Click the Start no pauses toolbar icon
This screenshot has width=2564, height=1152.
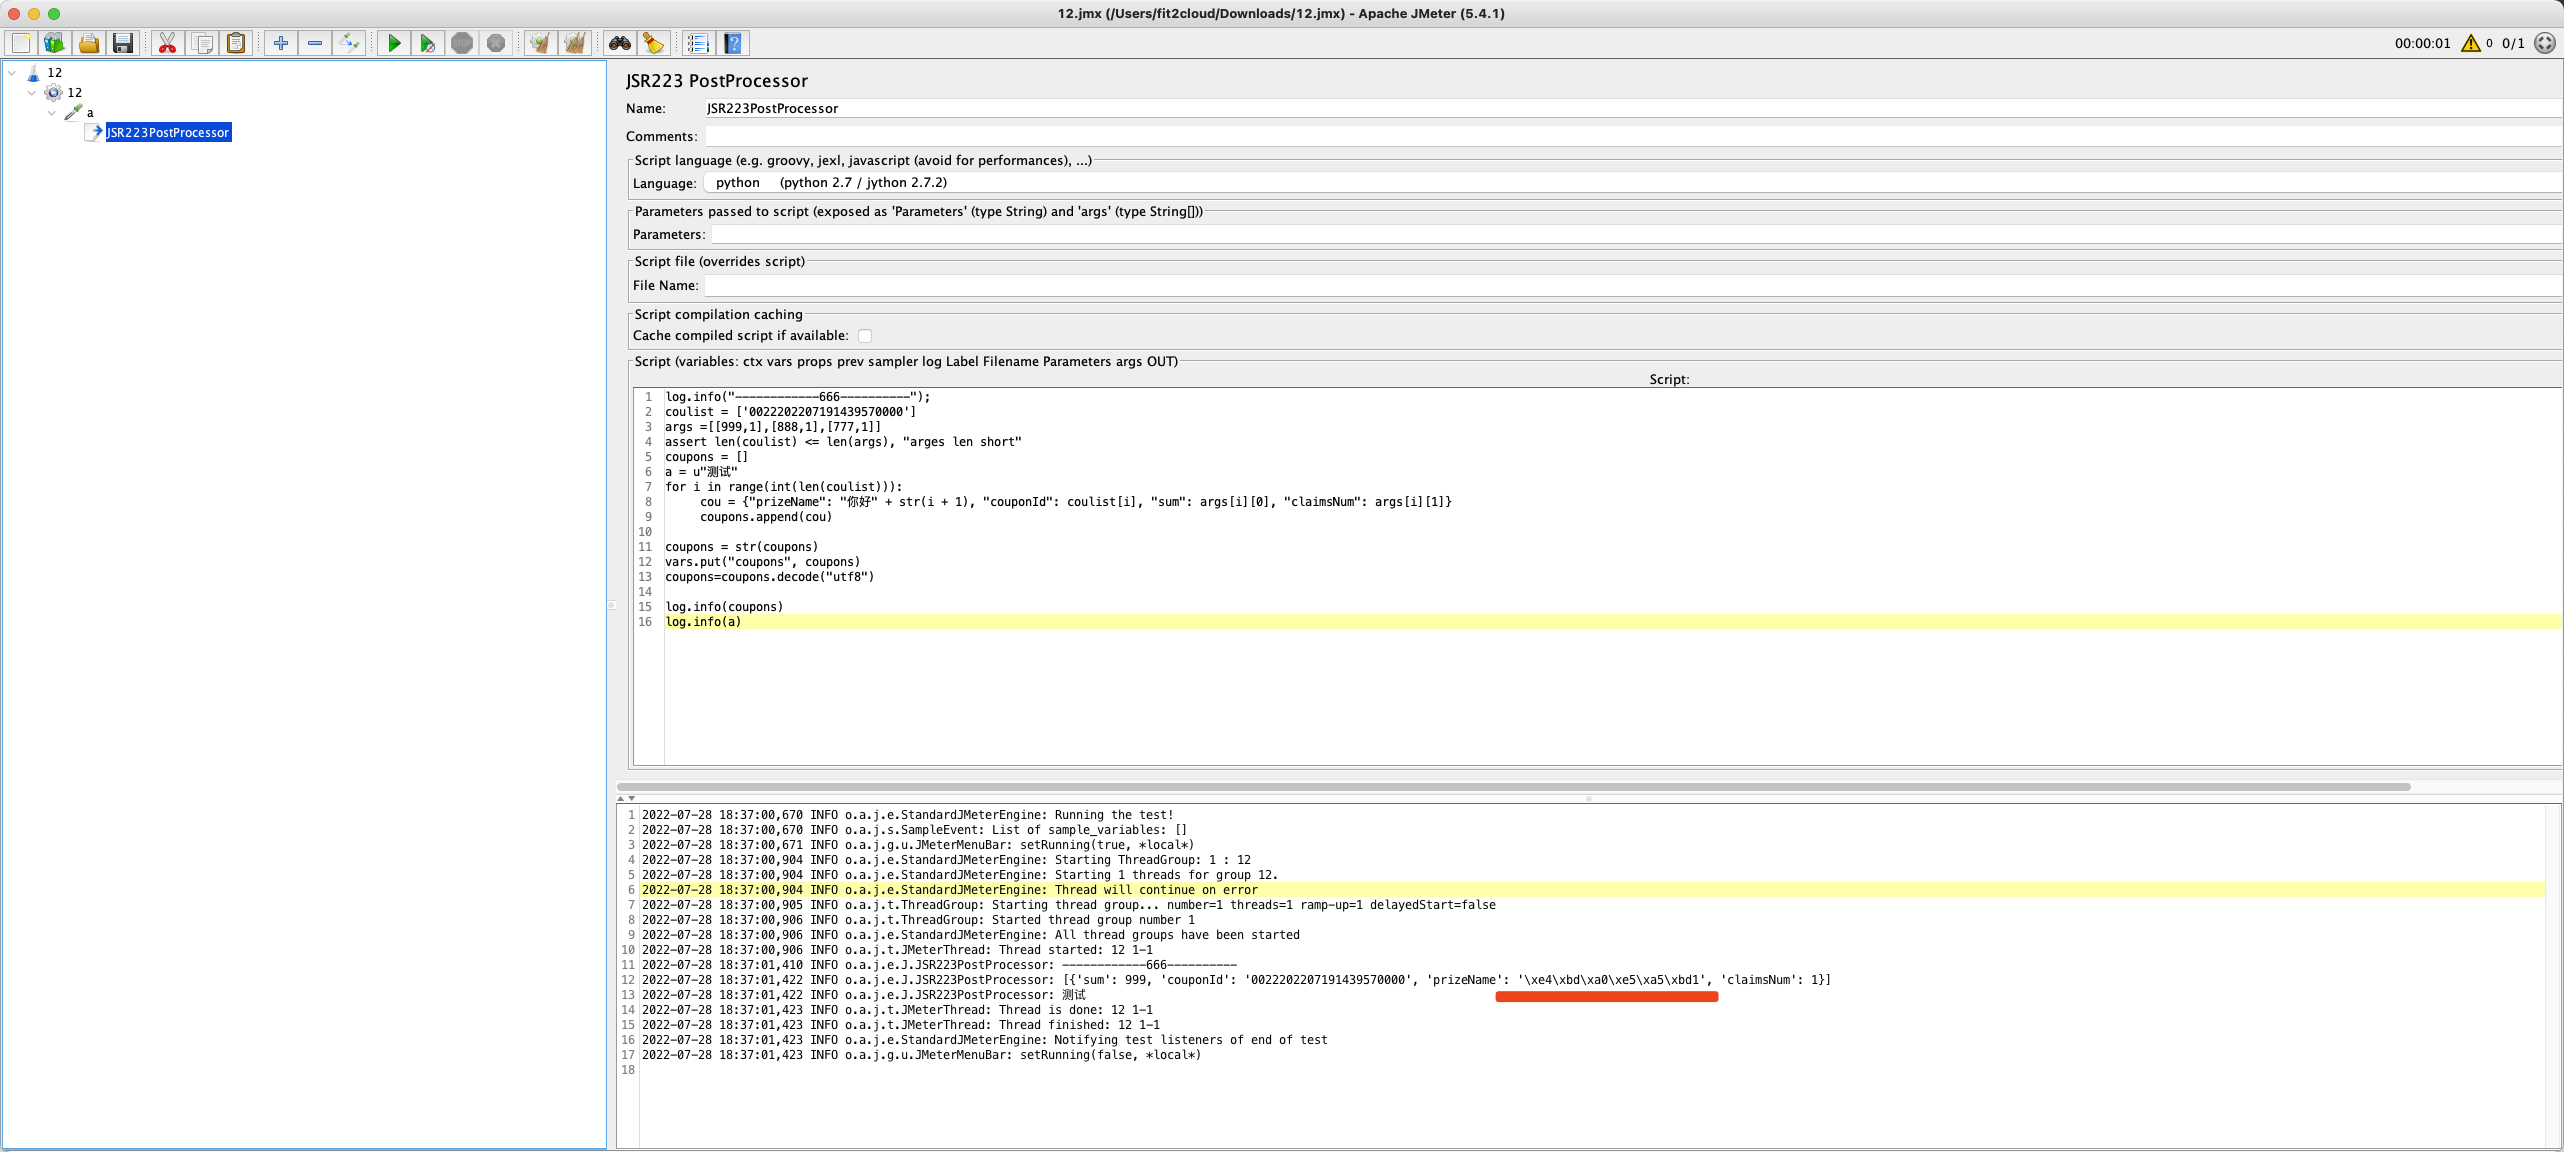427,43
